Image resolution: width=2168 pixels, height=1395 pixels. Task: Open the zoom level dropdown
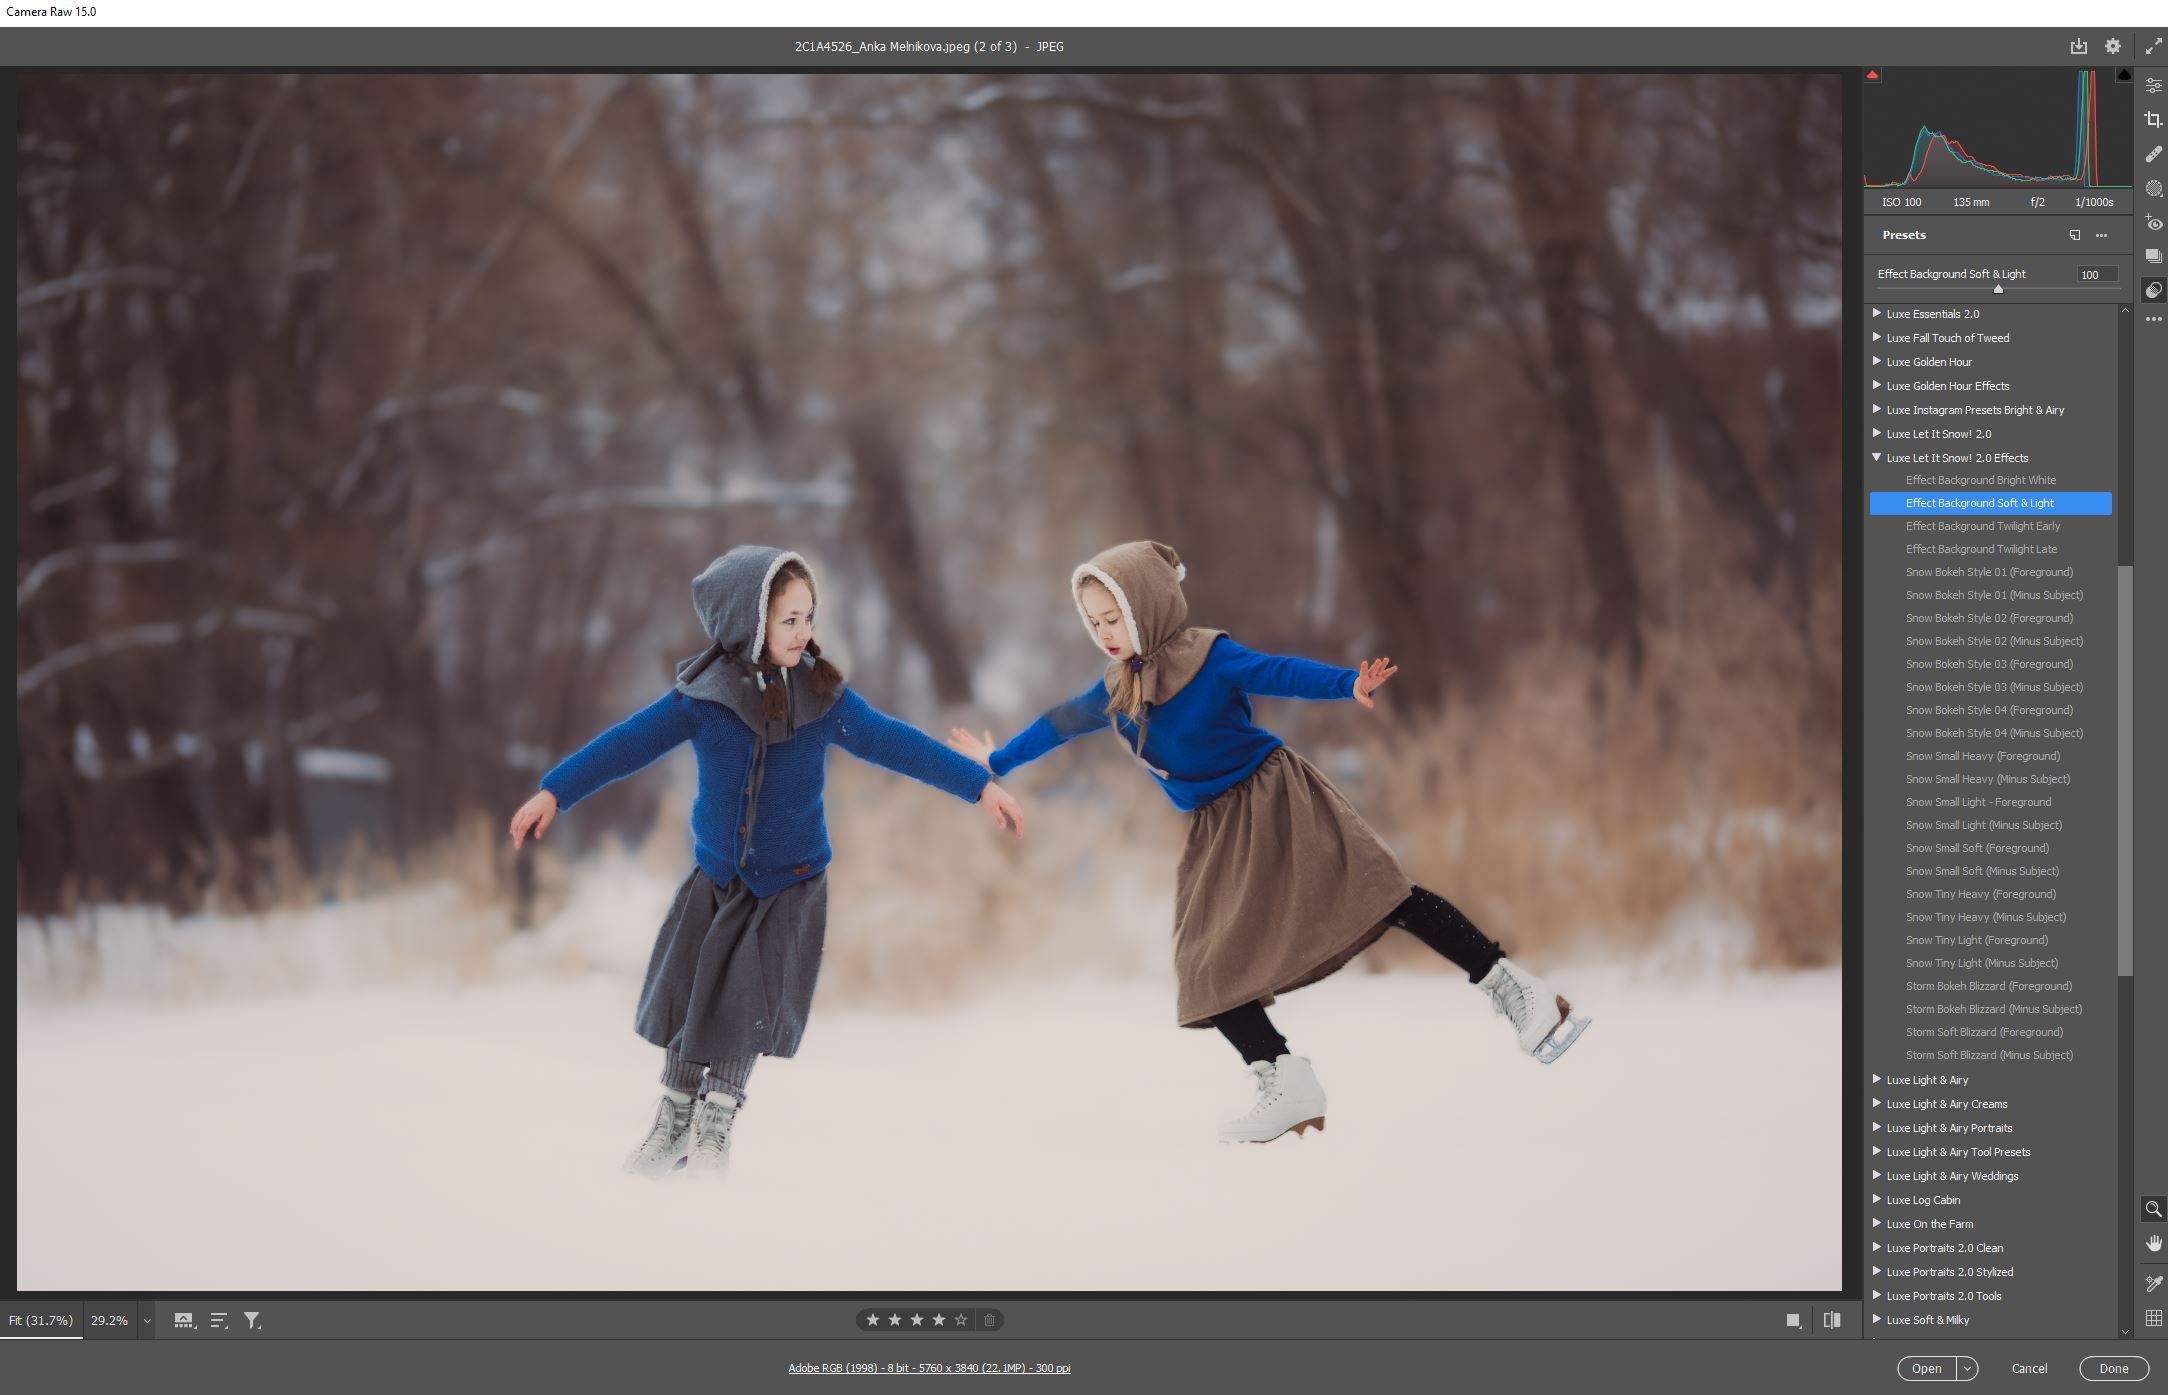pos(147,1320)
